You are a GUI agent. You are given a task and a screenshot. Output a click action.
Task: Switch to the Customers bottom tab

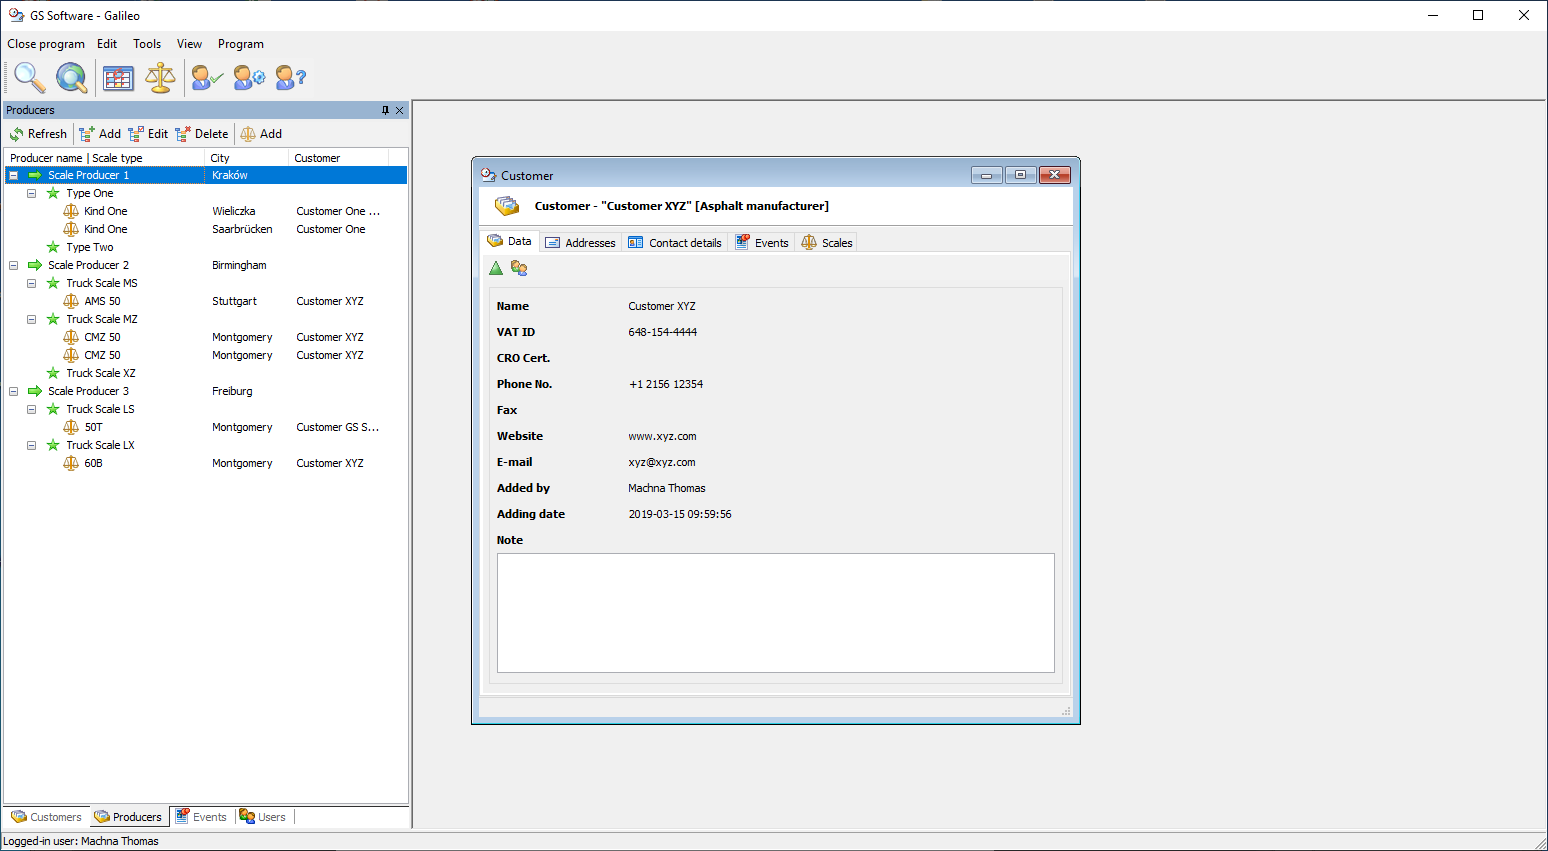[47, 817]
